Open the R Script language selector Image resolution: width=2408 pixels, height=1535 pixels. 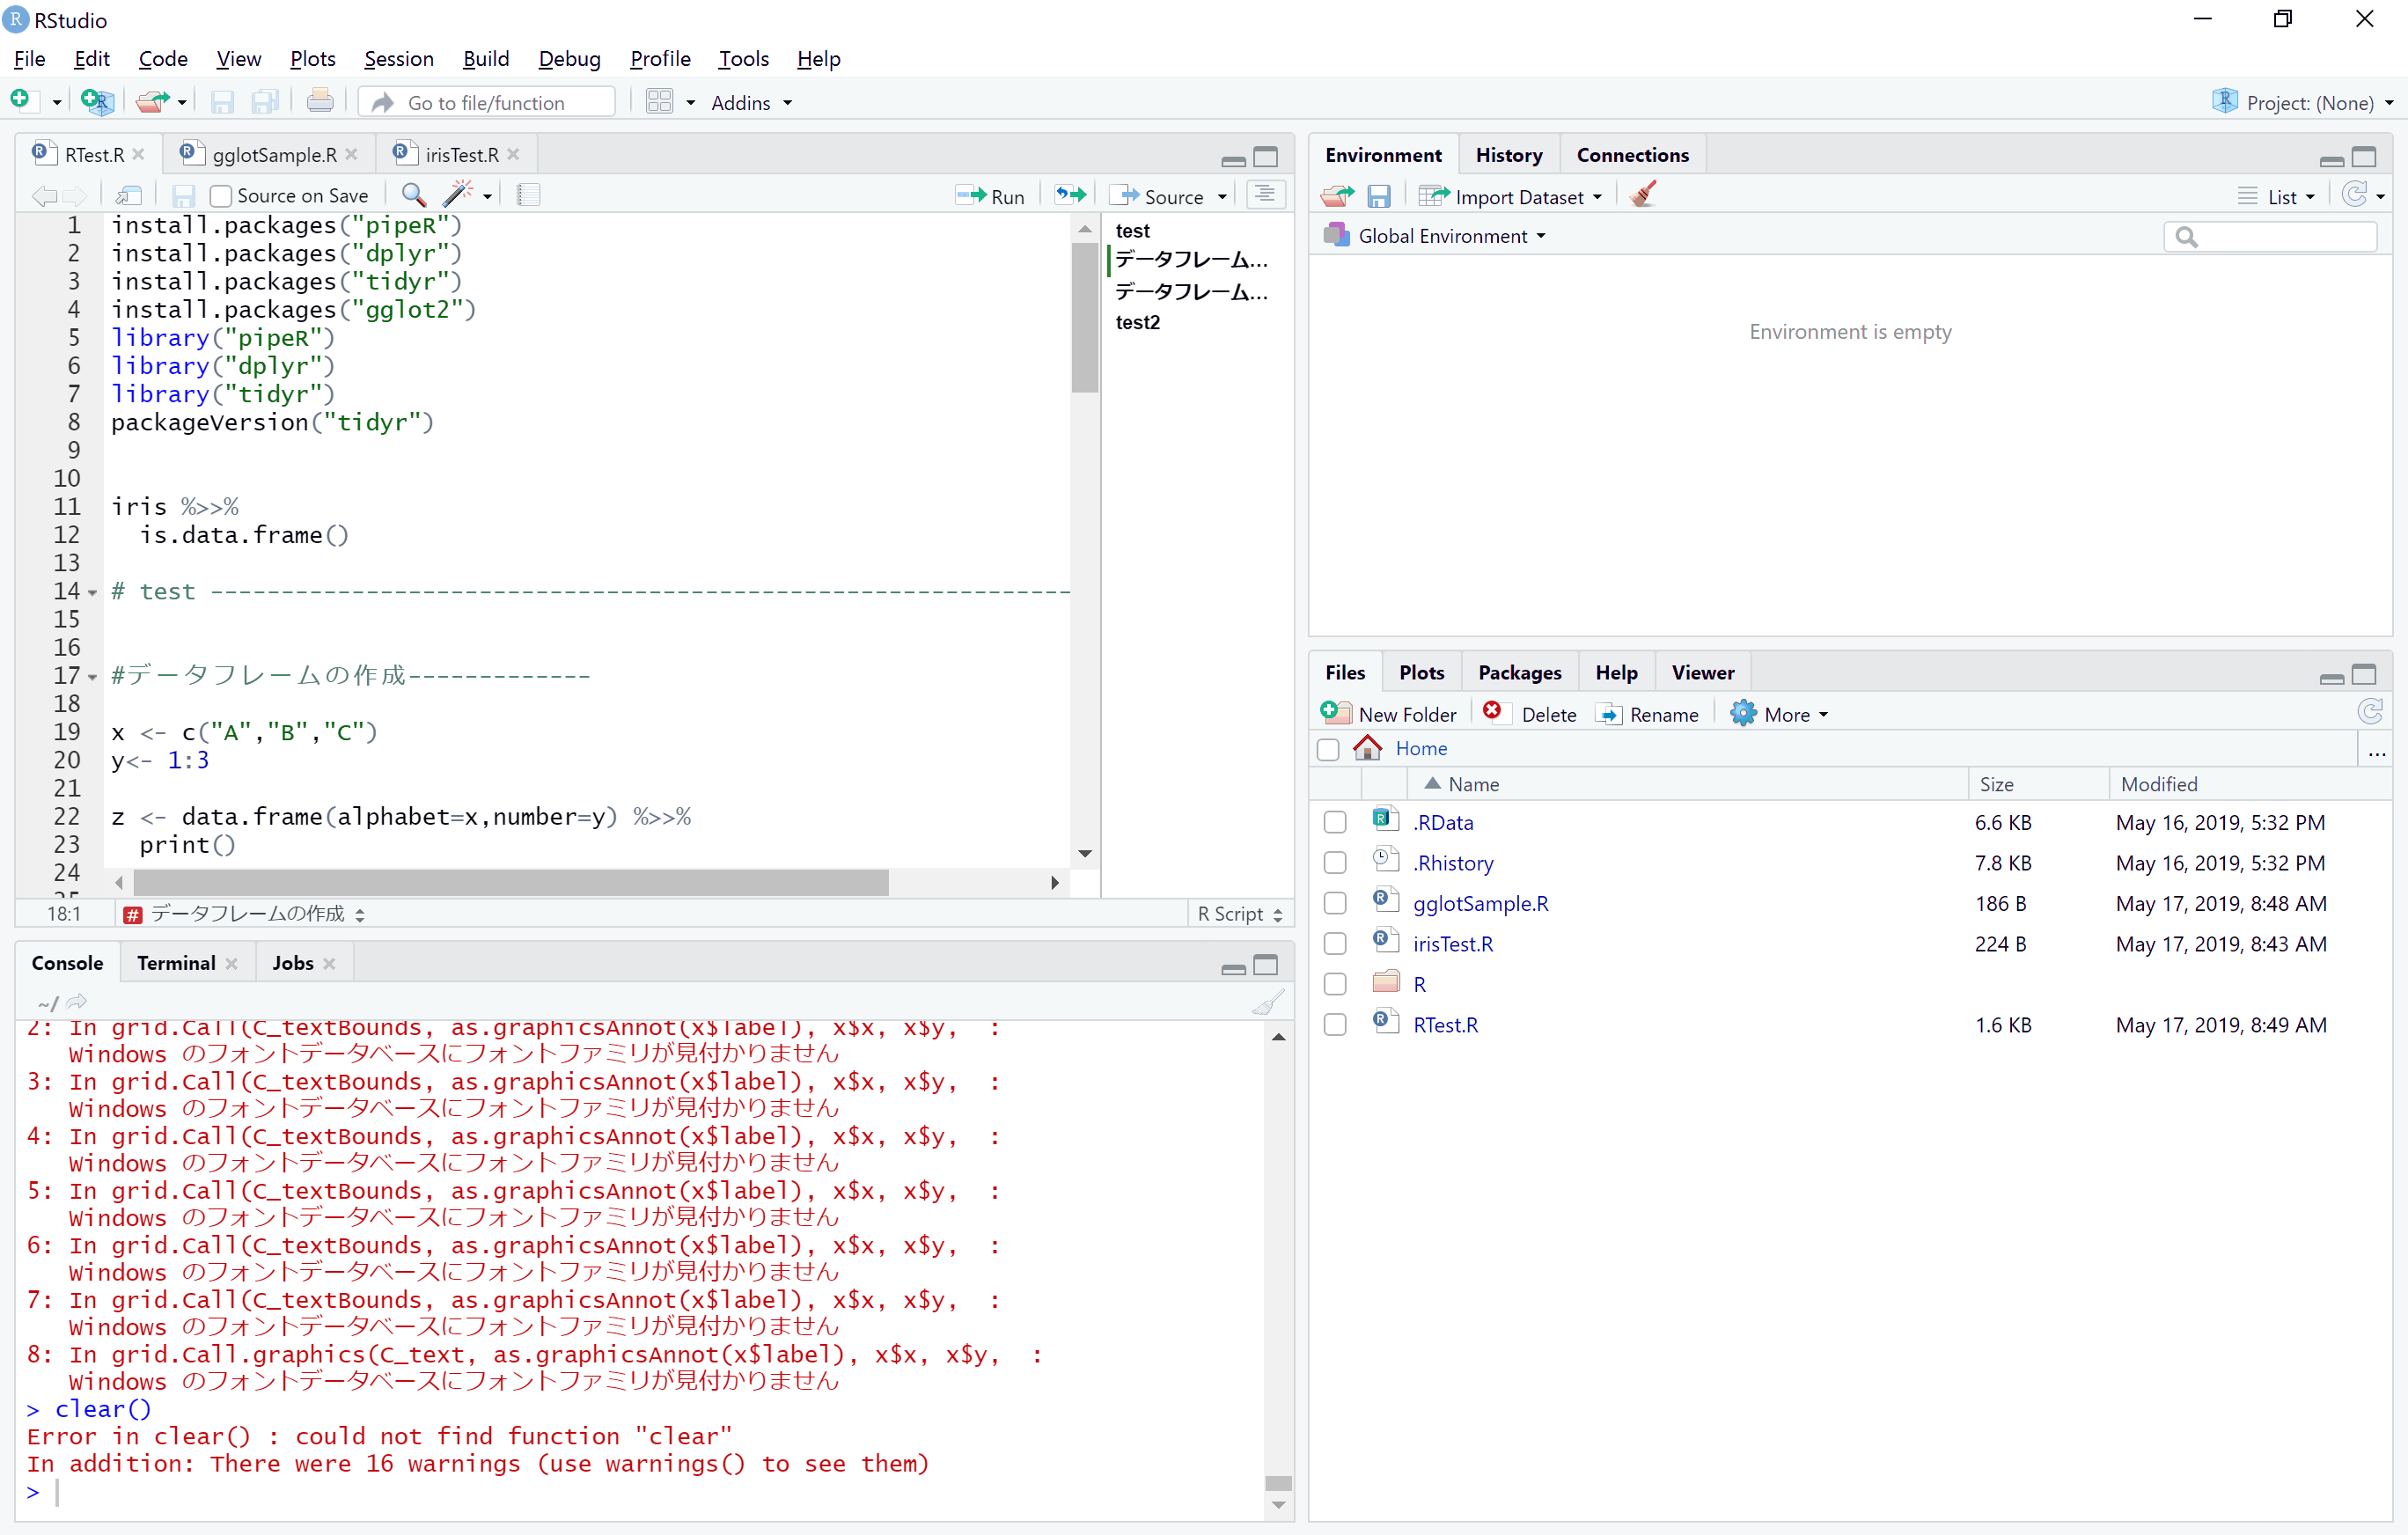point(1237,913)
